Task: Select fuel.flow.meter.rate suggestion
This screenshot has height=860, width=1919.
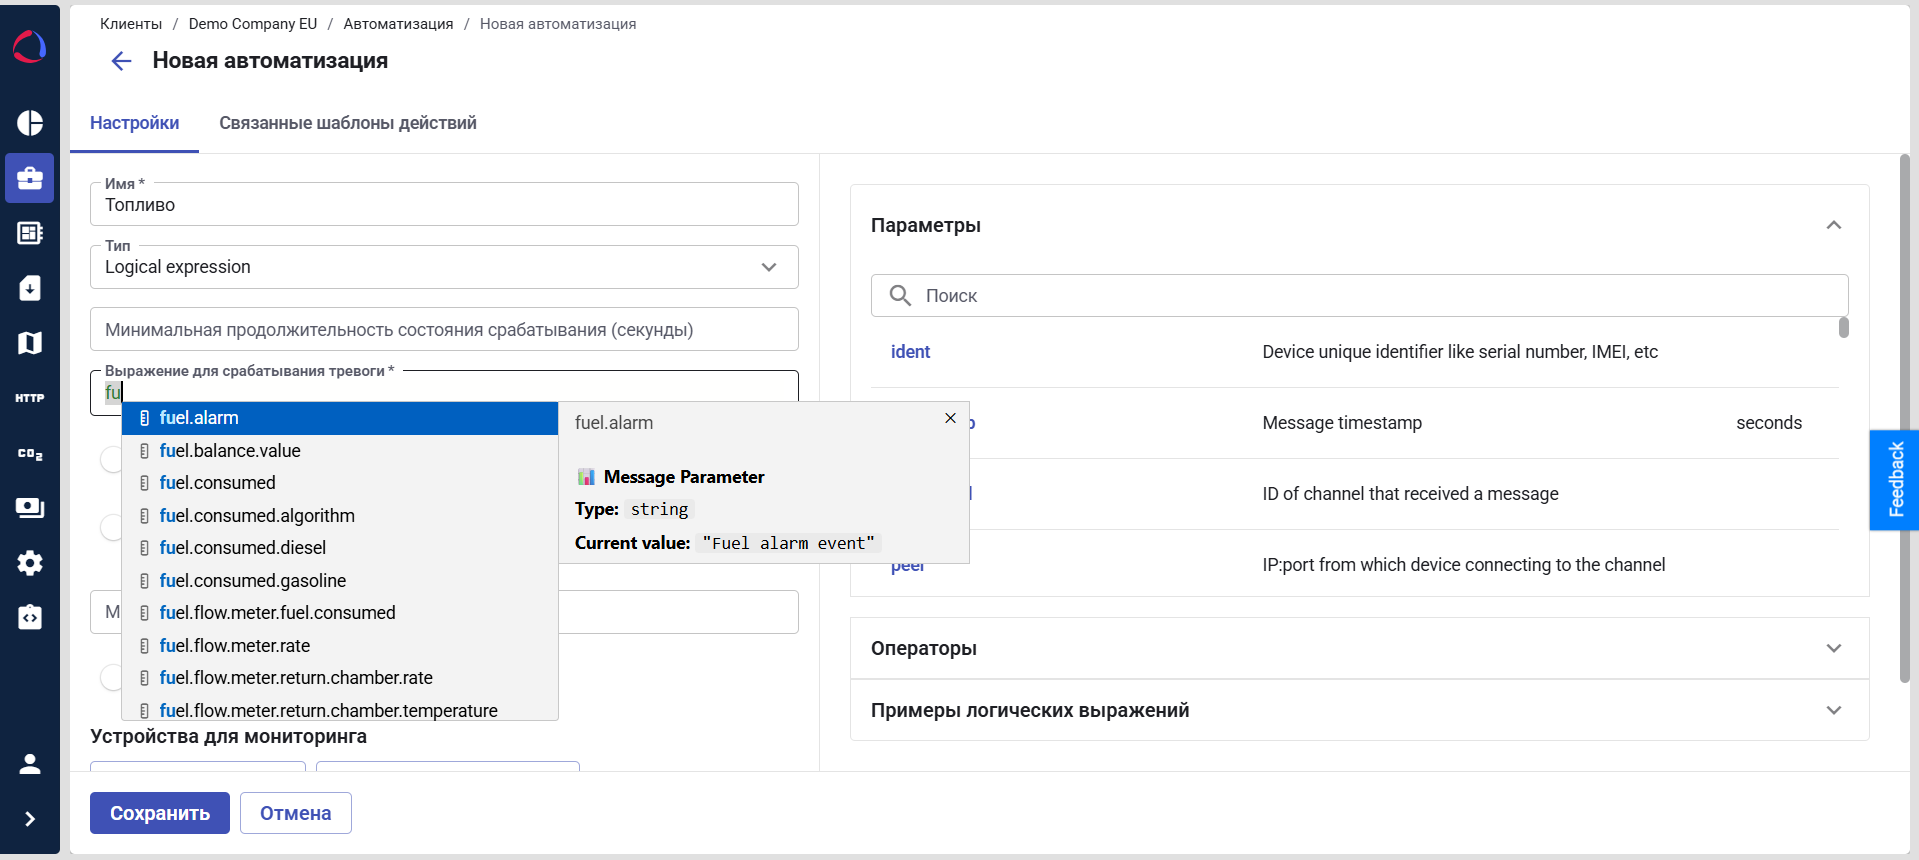Action: click(x=340, y=646)
